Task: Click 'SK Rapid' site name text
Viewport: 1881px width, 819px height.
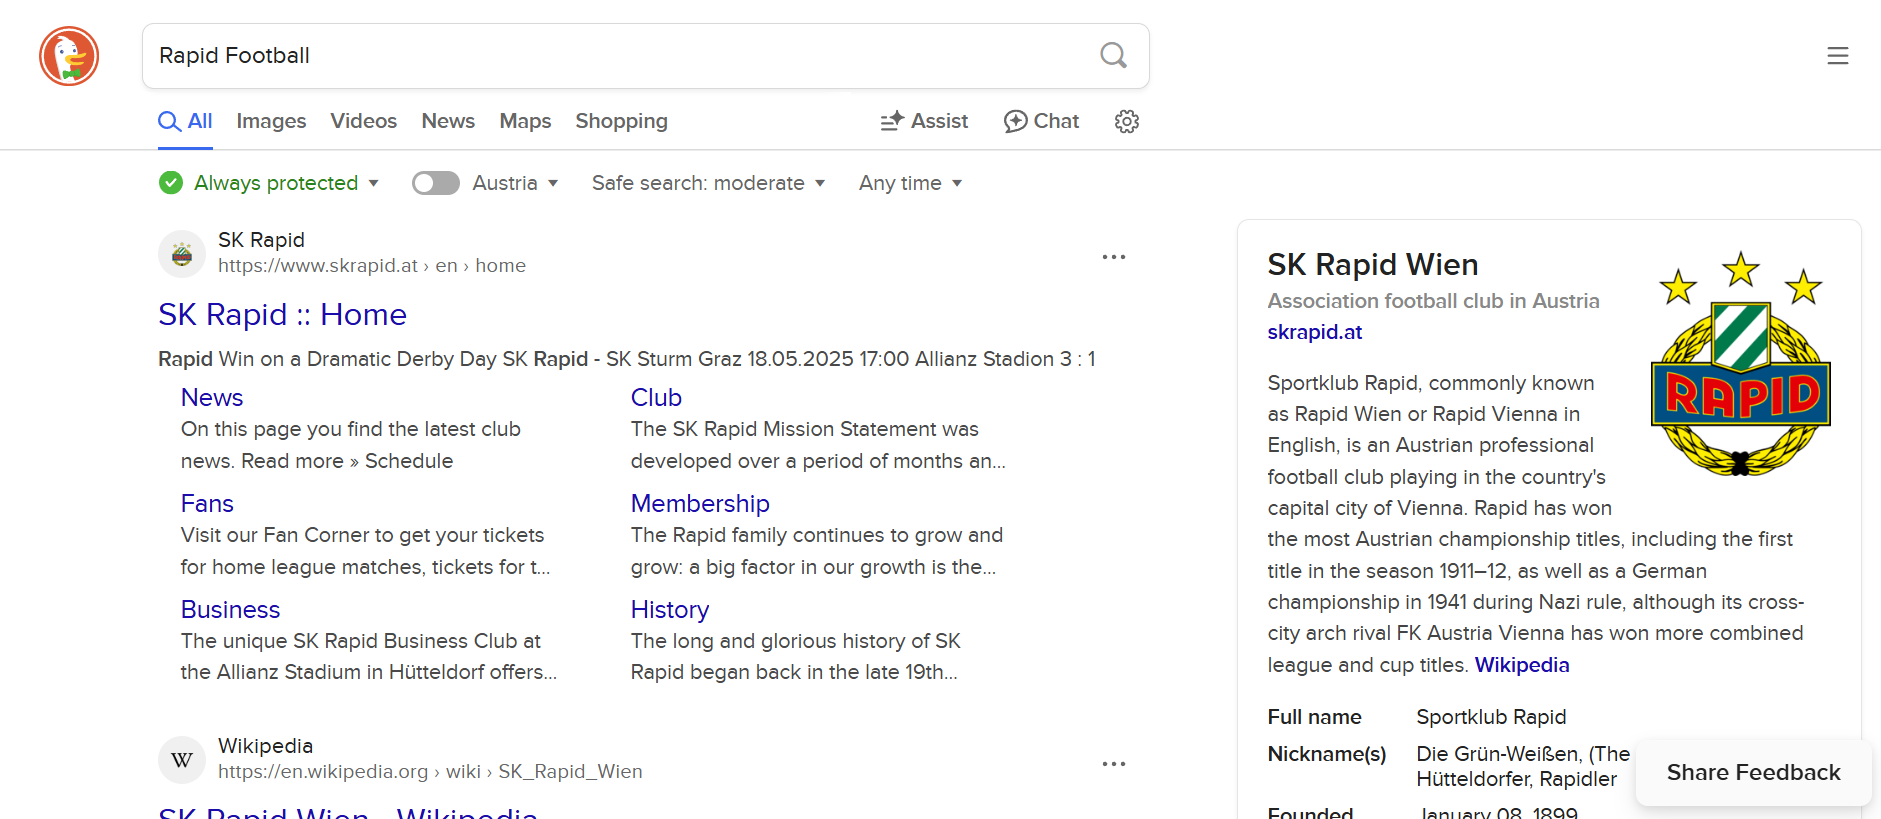Action: [261, 240]
